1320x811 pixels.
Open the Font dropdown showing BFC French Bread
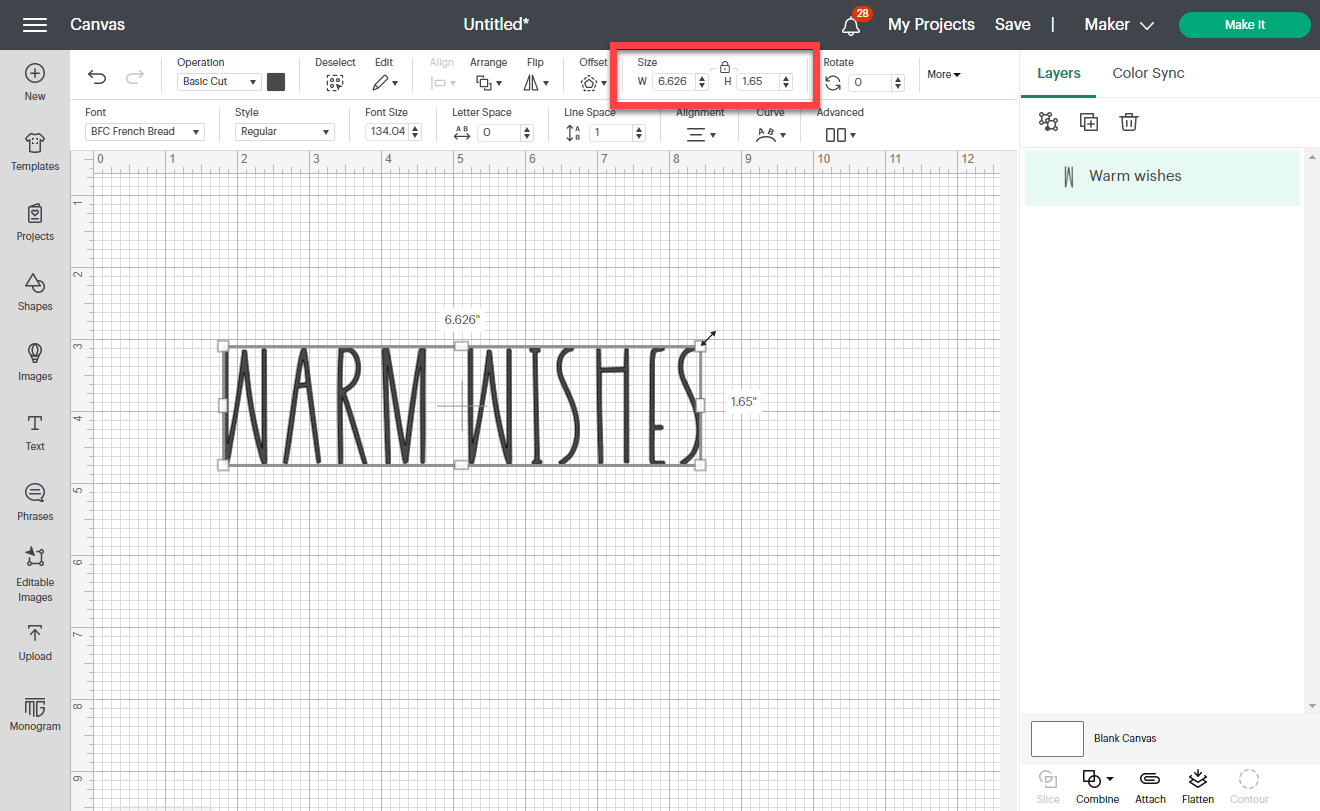[143, 131]
